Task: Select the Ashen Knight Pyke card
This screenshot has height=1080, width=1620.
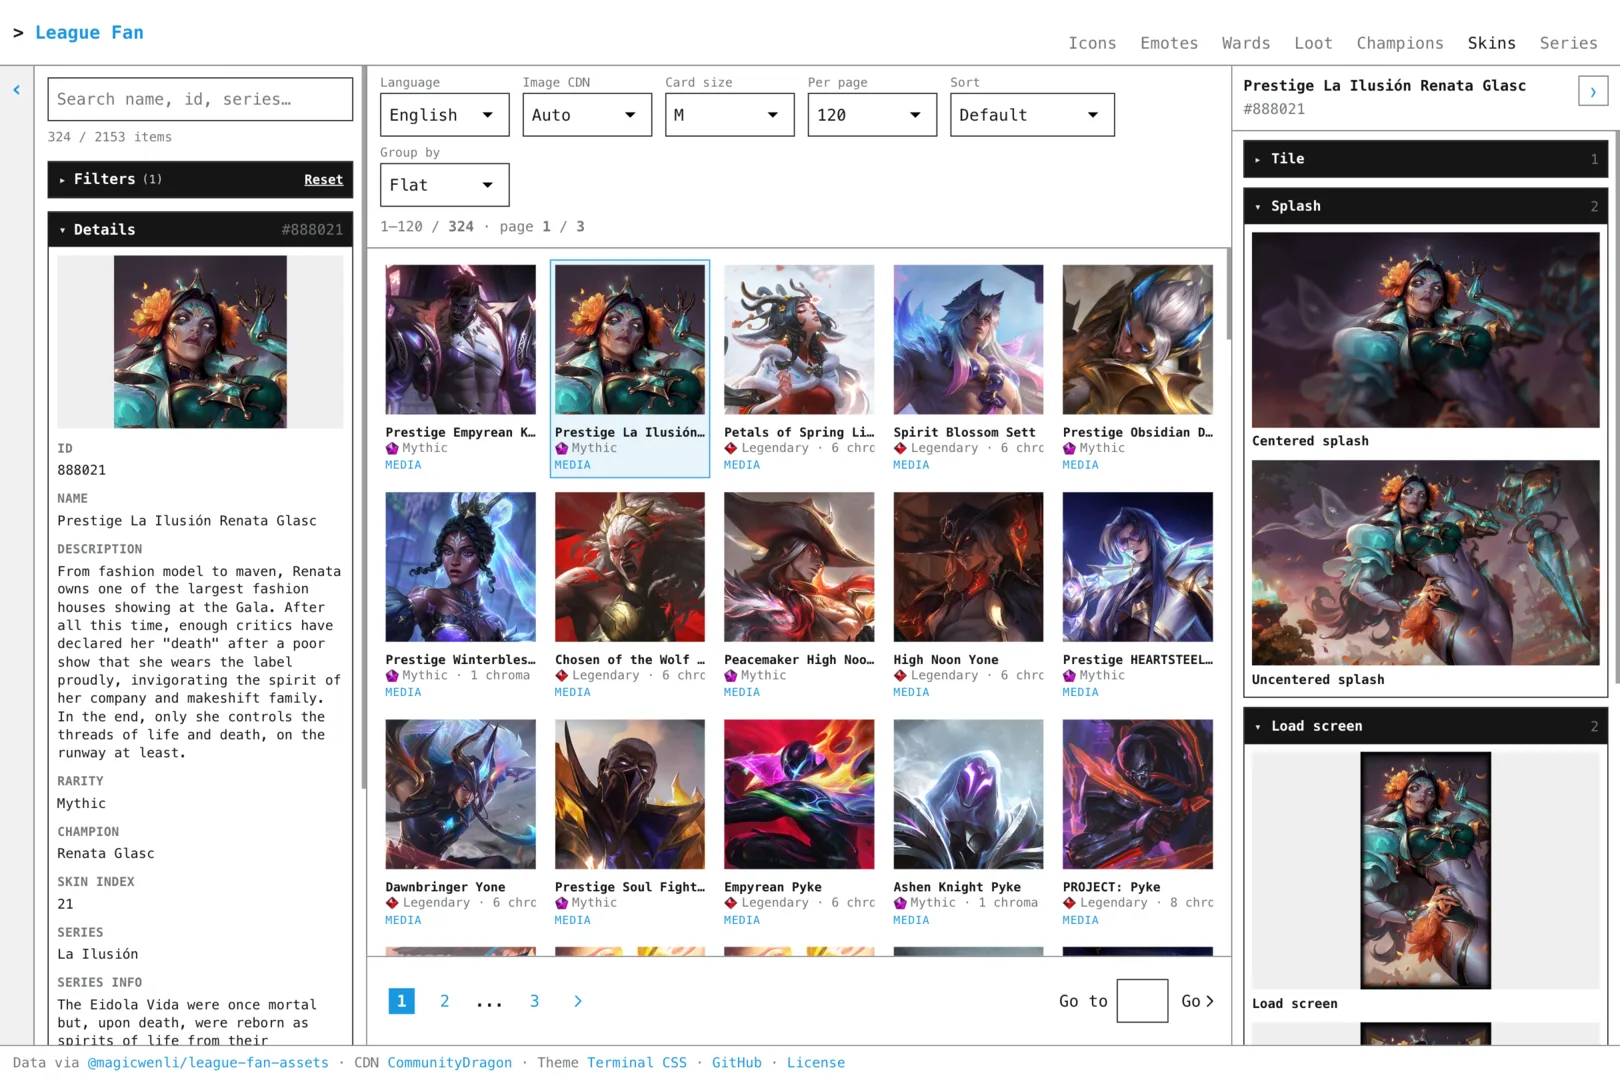Action: coord(968,822)
